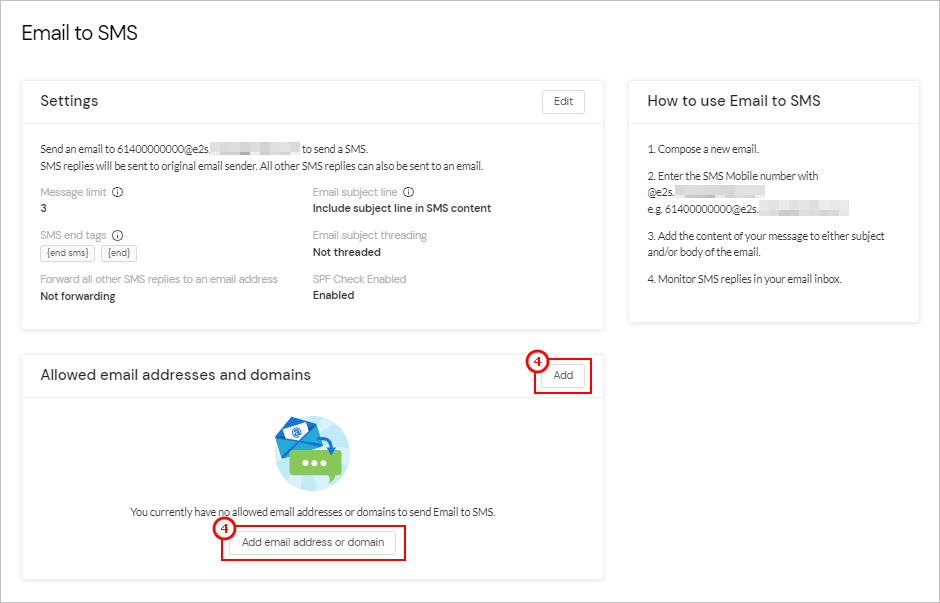Screen dimensions: 940x603
Task: Select the Settings panel heading
Action: click(70, 101)
